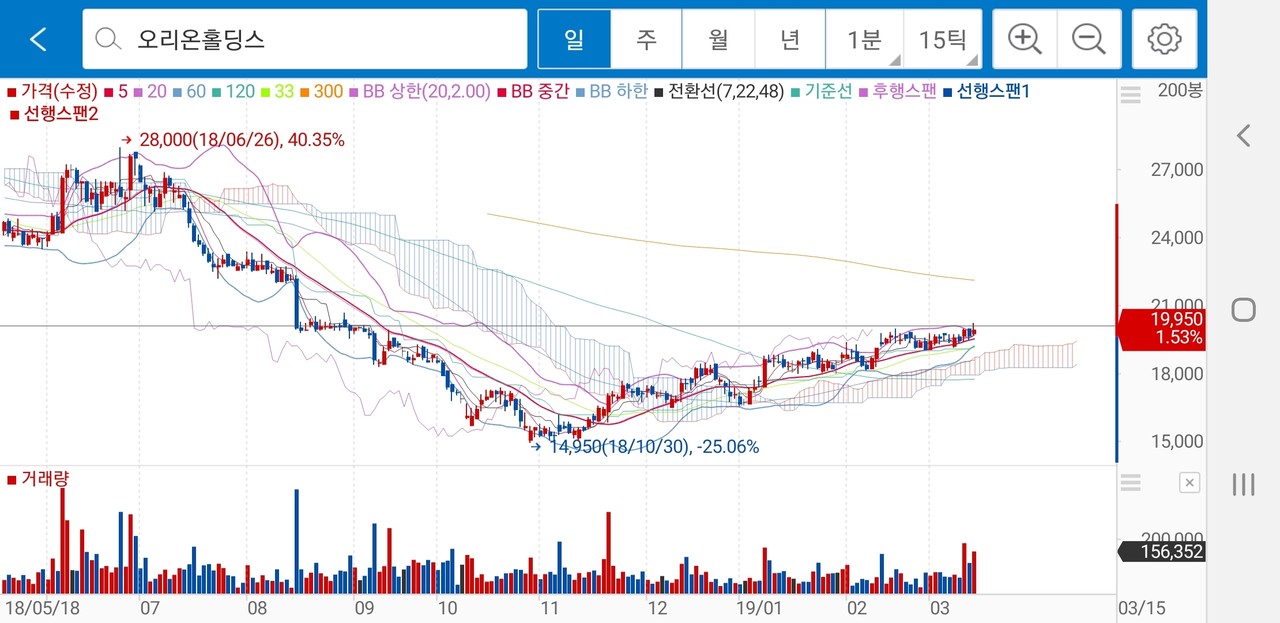Switch to weekly (주) chart tab
Screen dimensions: 1280x623
point(646,39)
